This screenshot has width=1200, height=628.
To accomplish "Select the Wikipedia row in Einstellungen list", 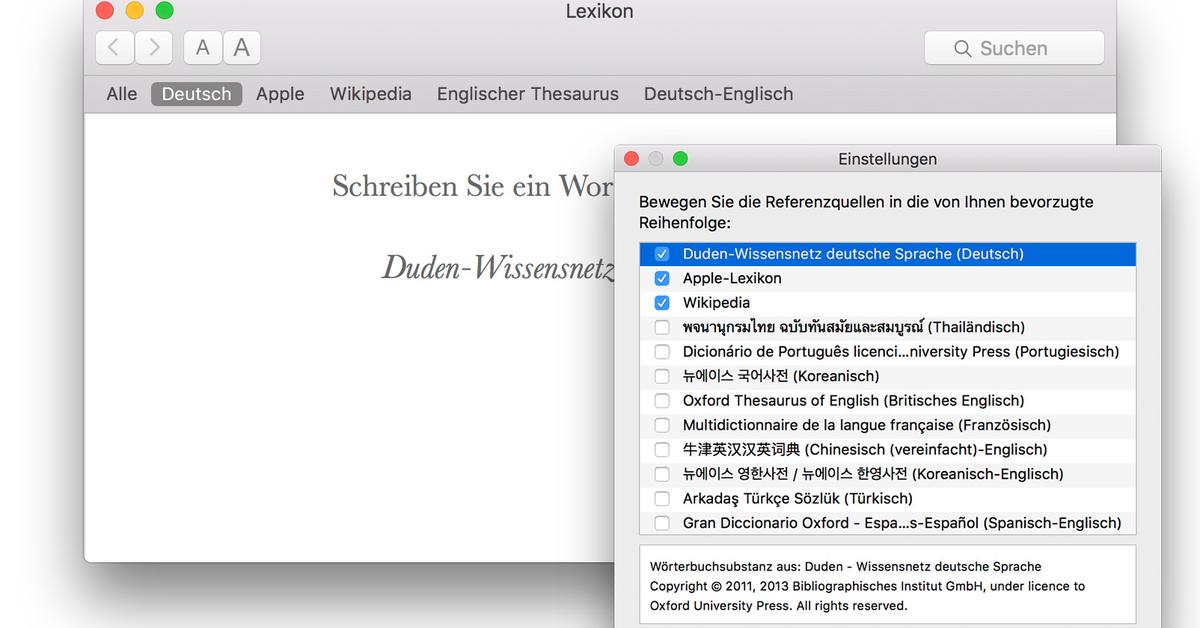I will [888, 303].
